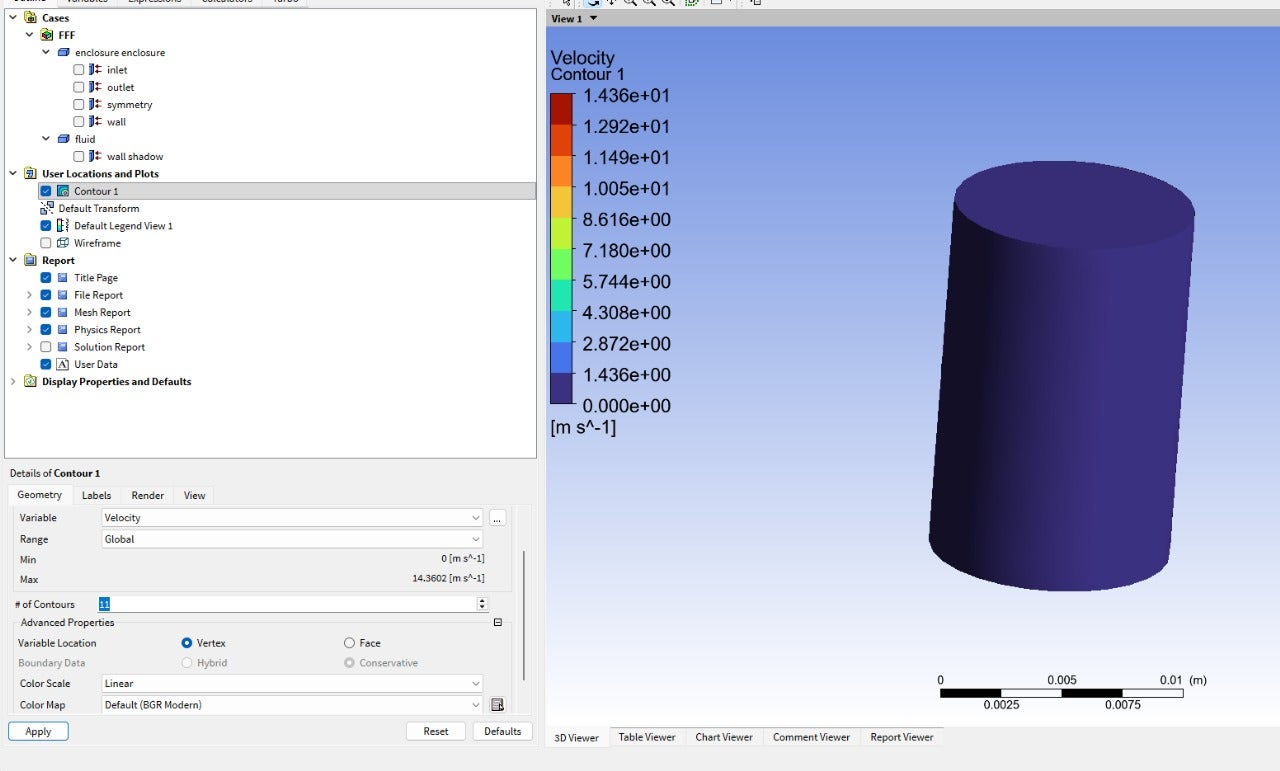Click the Title Page report icon
1280x771 pixels.
click(63, 278)
